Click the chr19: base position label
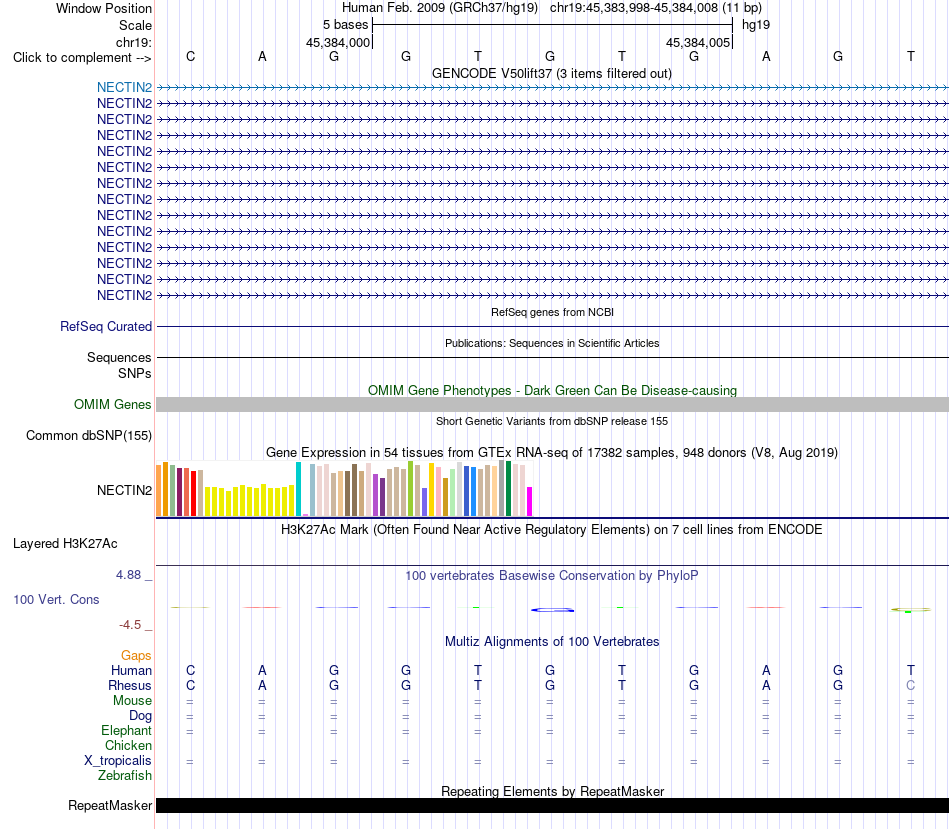Screen dimensions: 950x829 tap(133, 42)
